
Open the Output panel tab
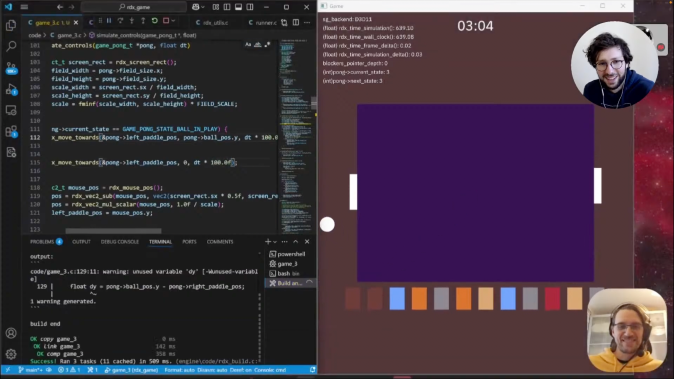click(81, 242)
